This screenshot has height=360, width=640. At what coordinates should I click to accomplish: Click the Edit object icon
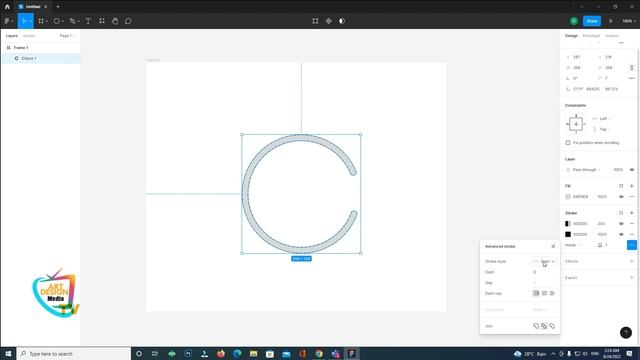click(x=315, y=21)
